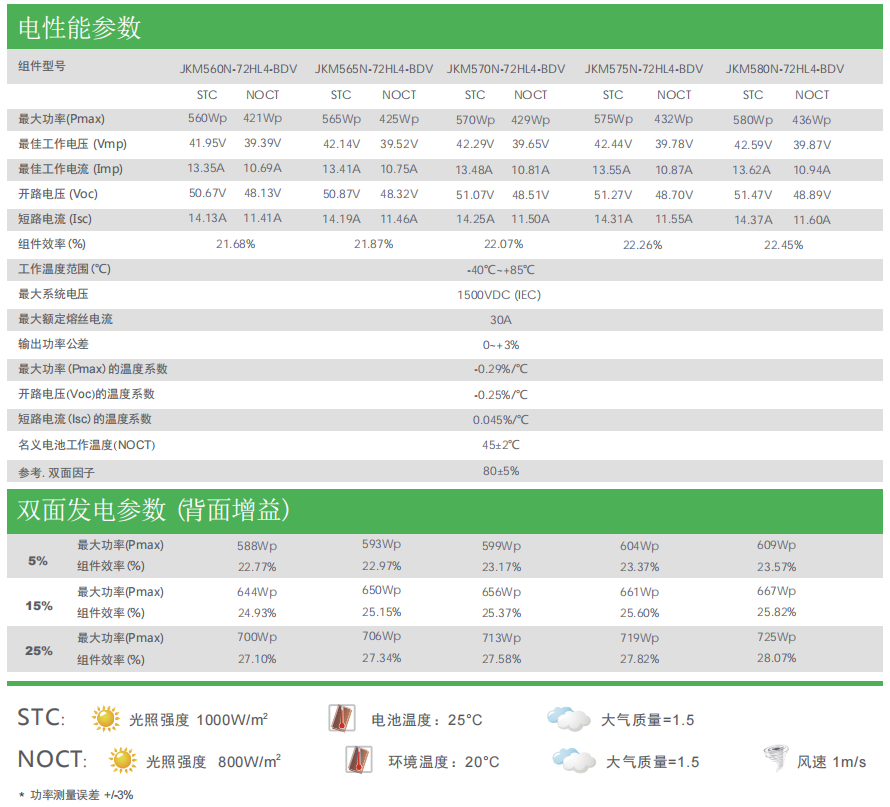Click the 光照强度 800W/m² text

click(213, 762)
